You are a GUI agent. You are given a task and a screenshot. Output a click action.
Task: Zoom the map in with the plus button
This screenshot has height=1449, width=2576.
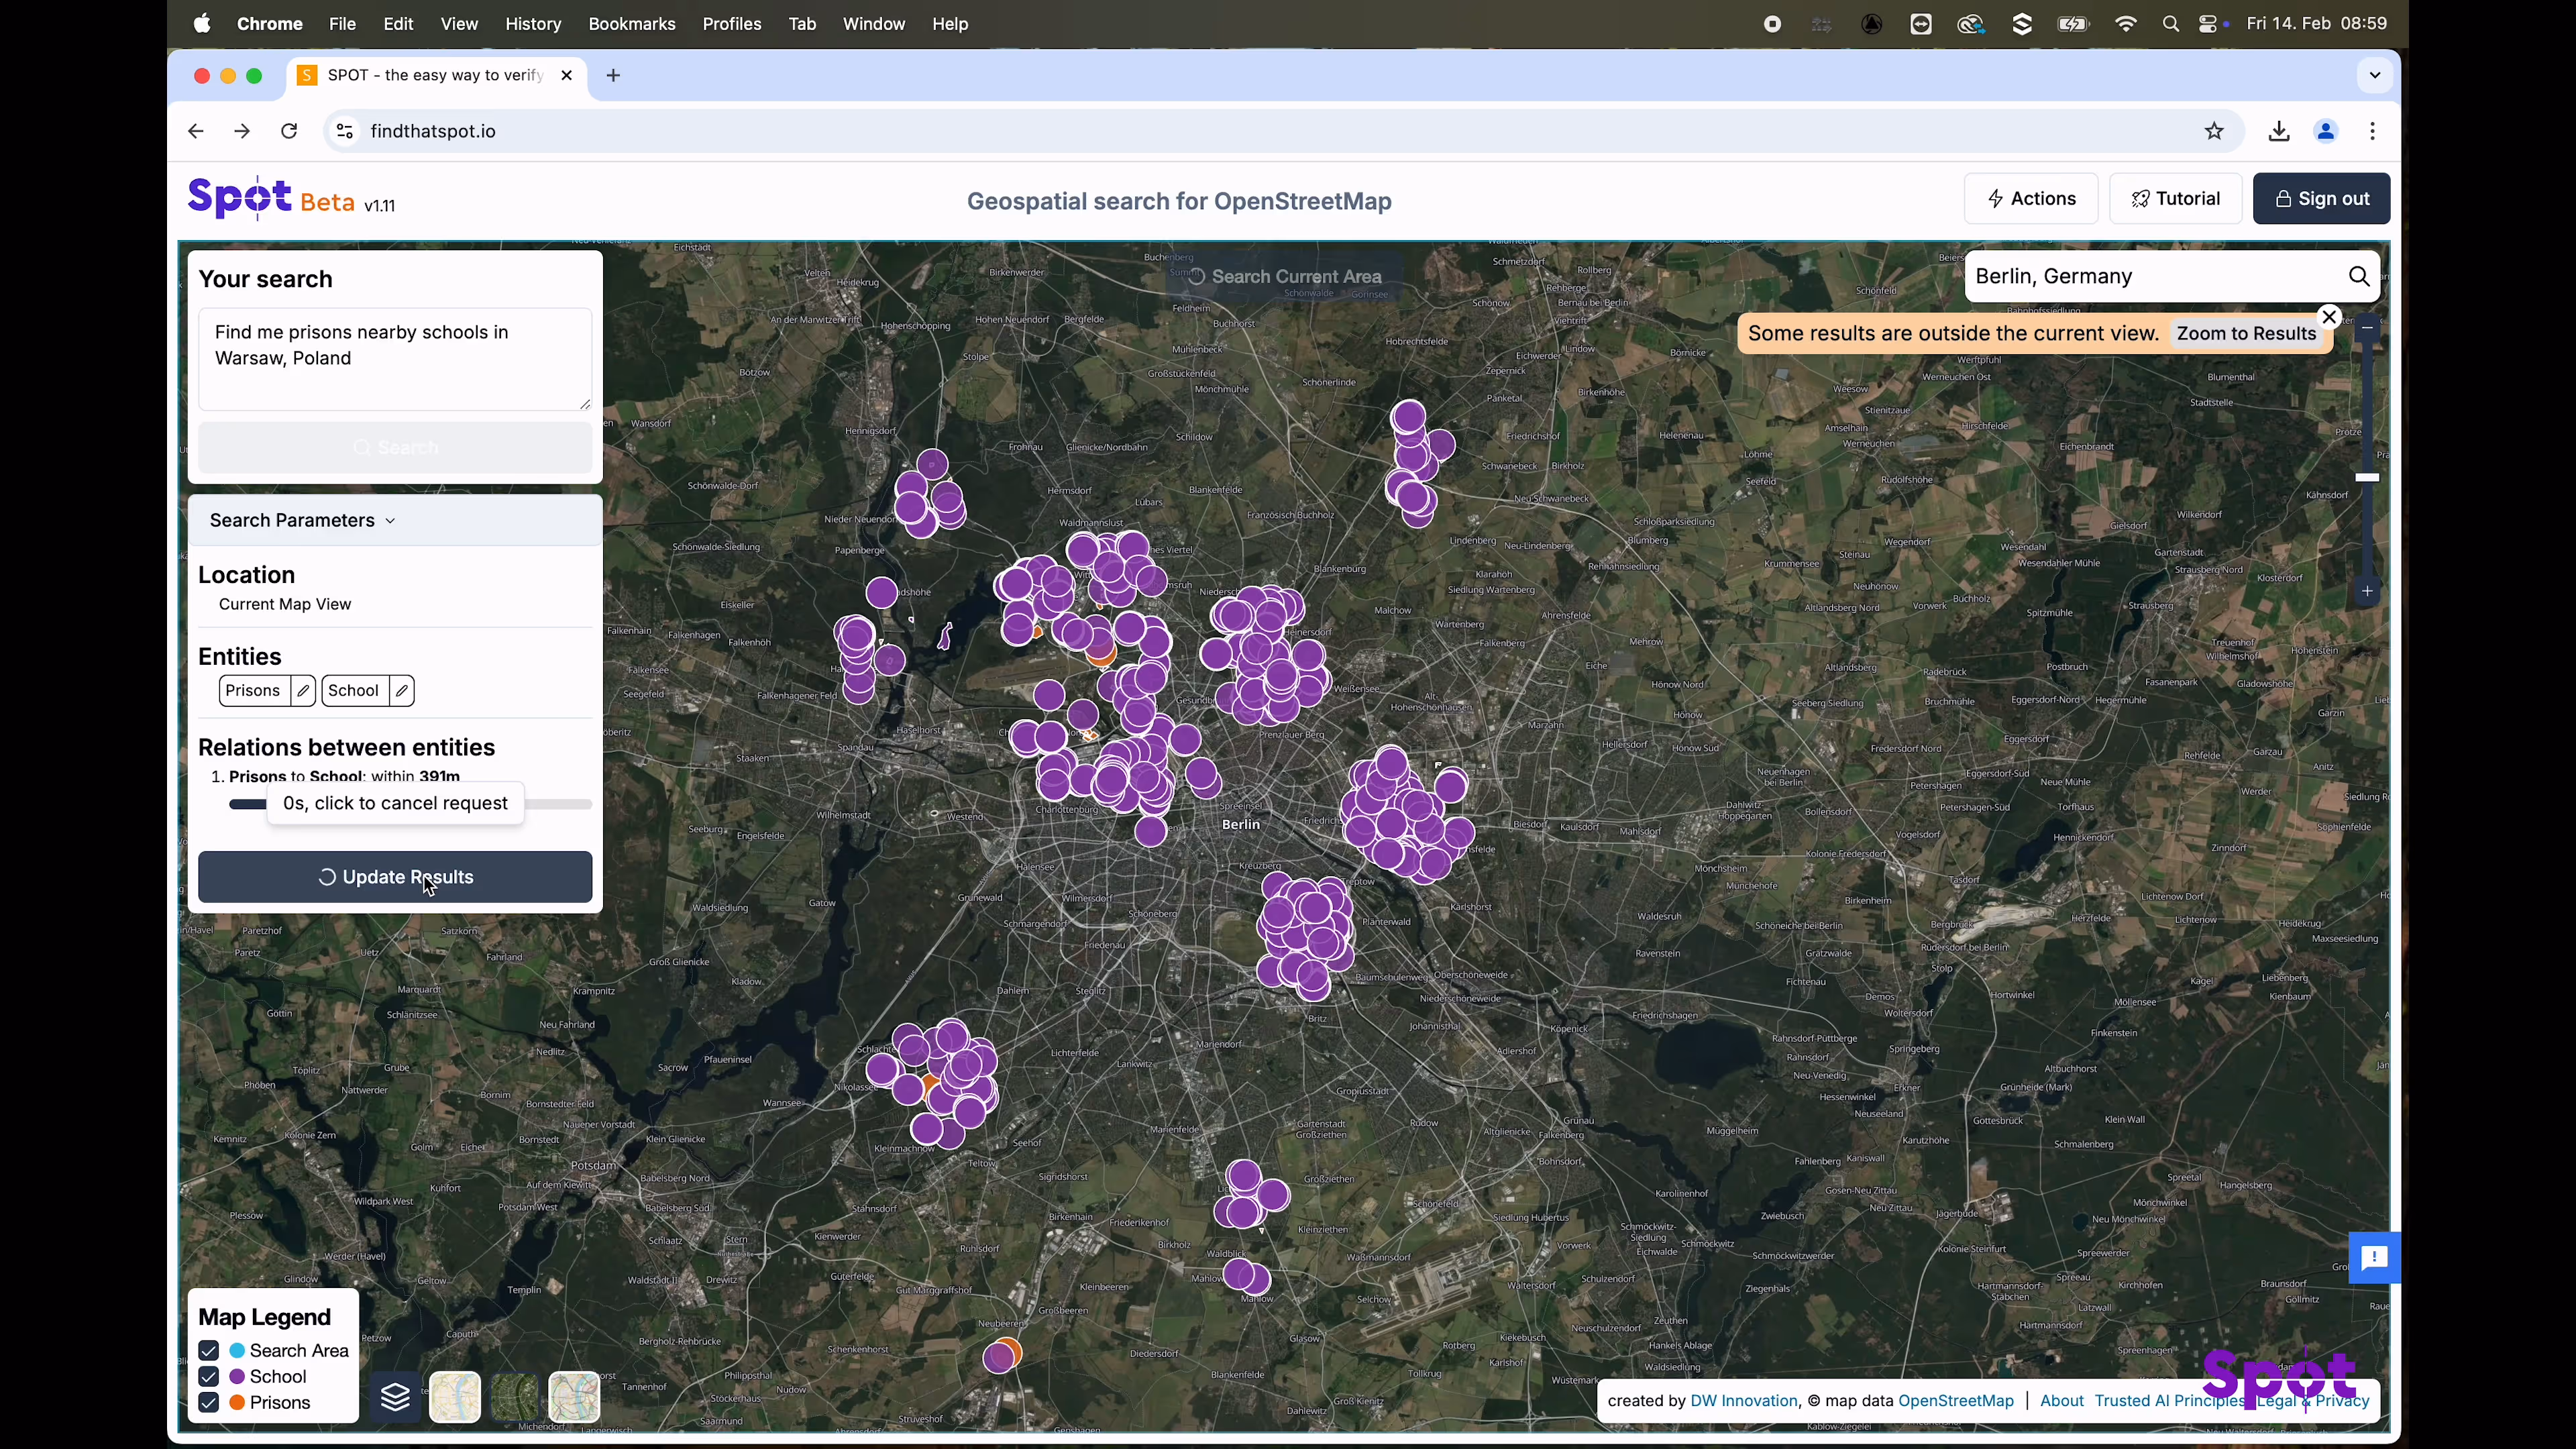[x=2367, y=592]
